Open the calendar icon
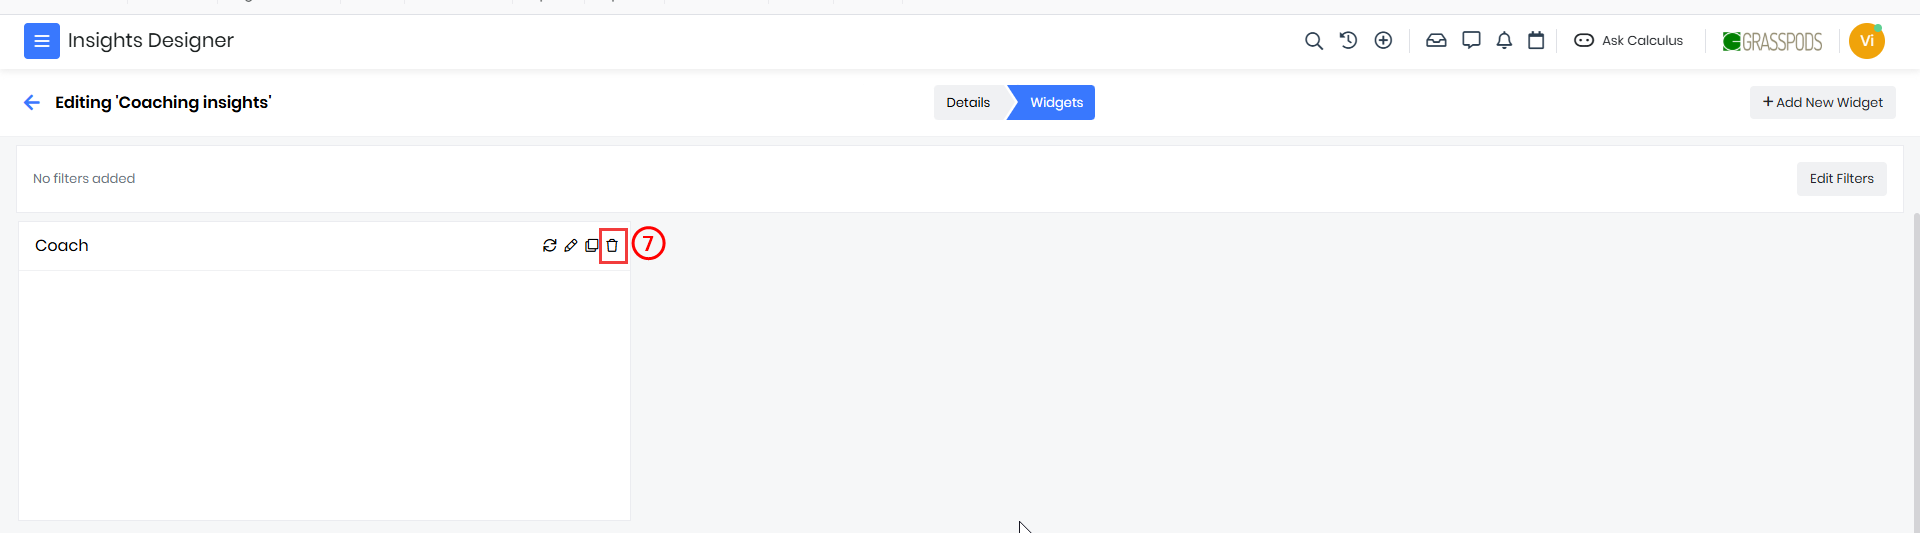The width and height of the screenshot is (1920, 533). [1536, 41]
